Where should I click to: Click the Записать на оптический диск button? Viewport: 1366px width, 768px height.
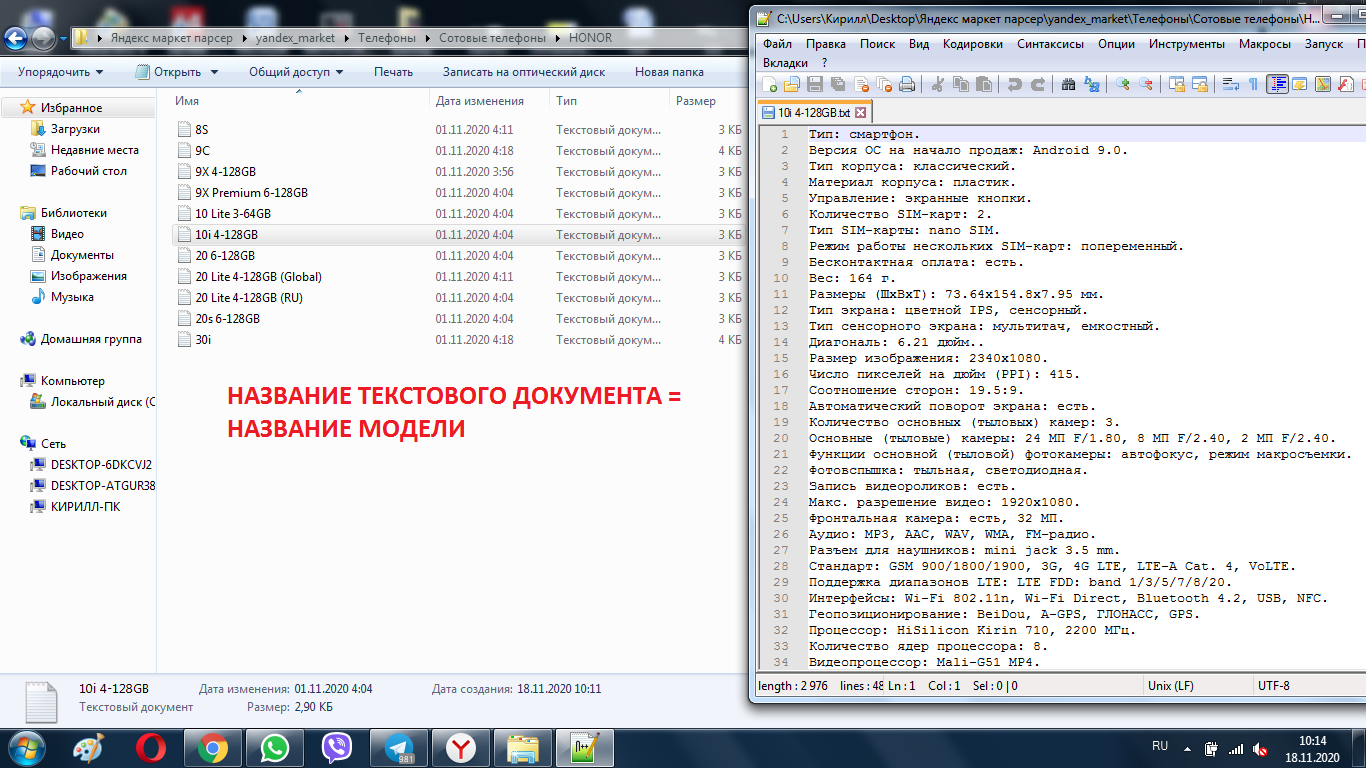tap(524, 72)
